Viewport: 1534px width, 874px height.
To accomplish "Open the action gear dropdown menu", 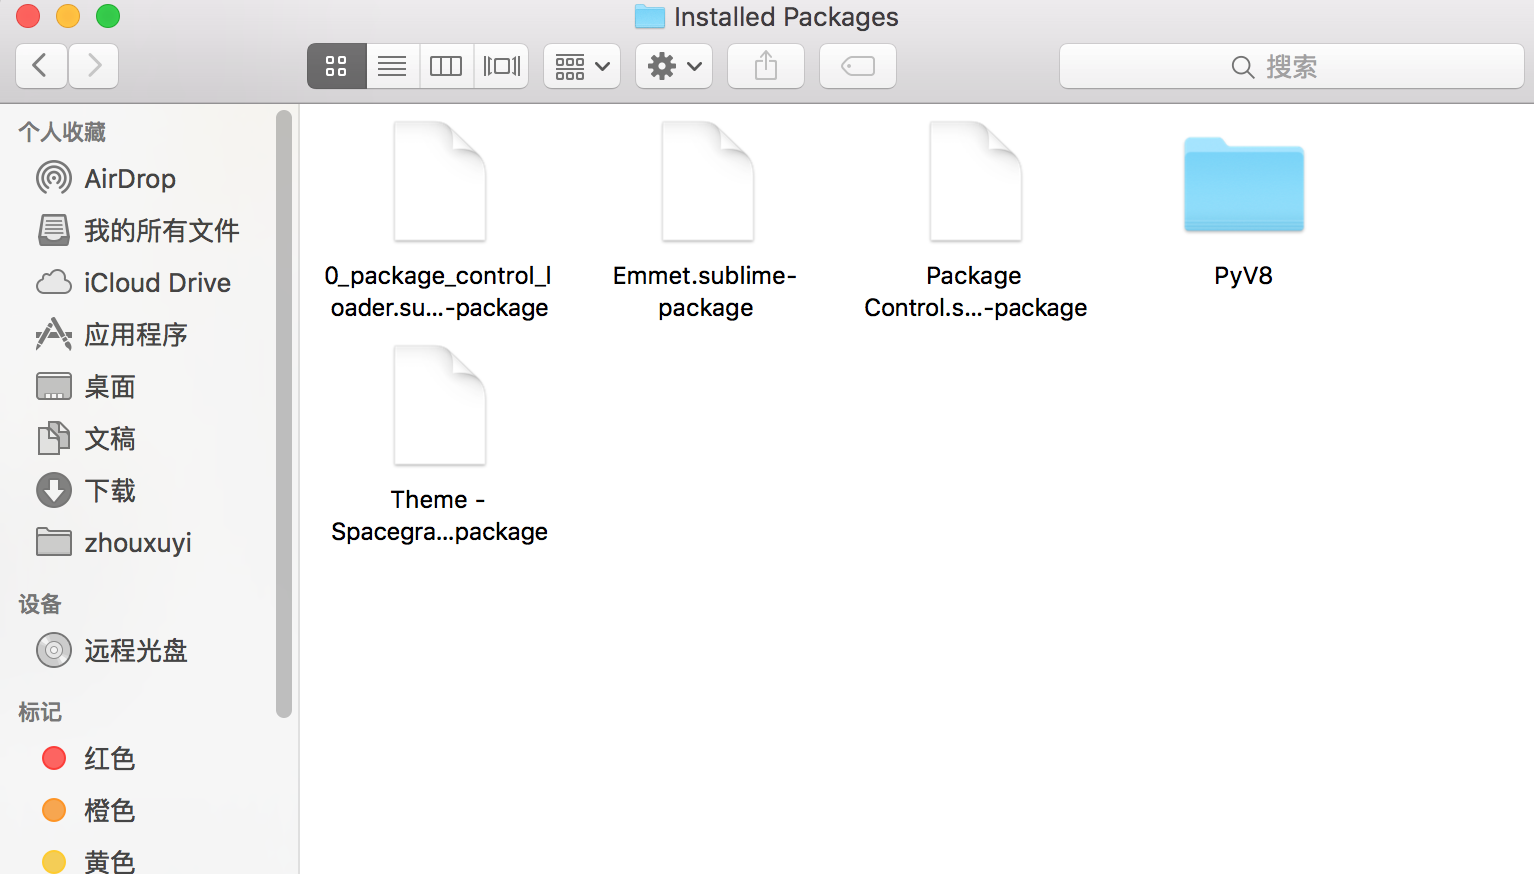I will [673, 65].
